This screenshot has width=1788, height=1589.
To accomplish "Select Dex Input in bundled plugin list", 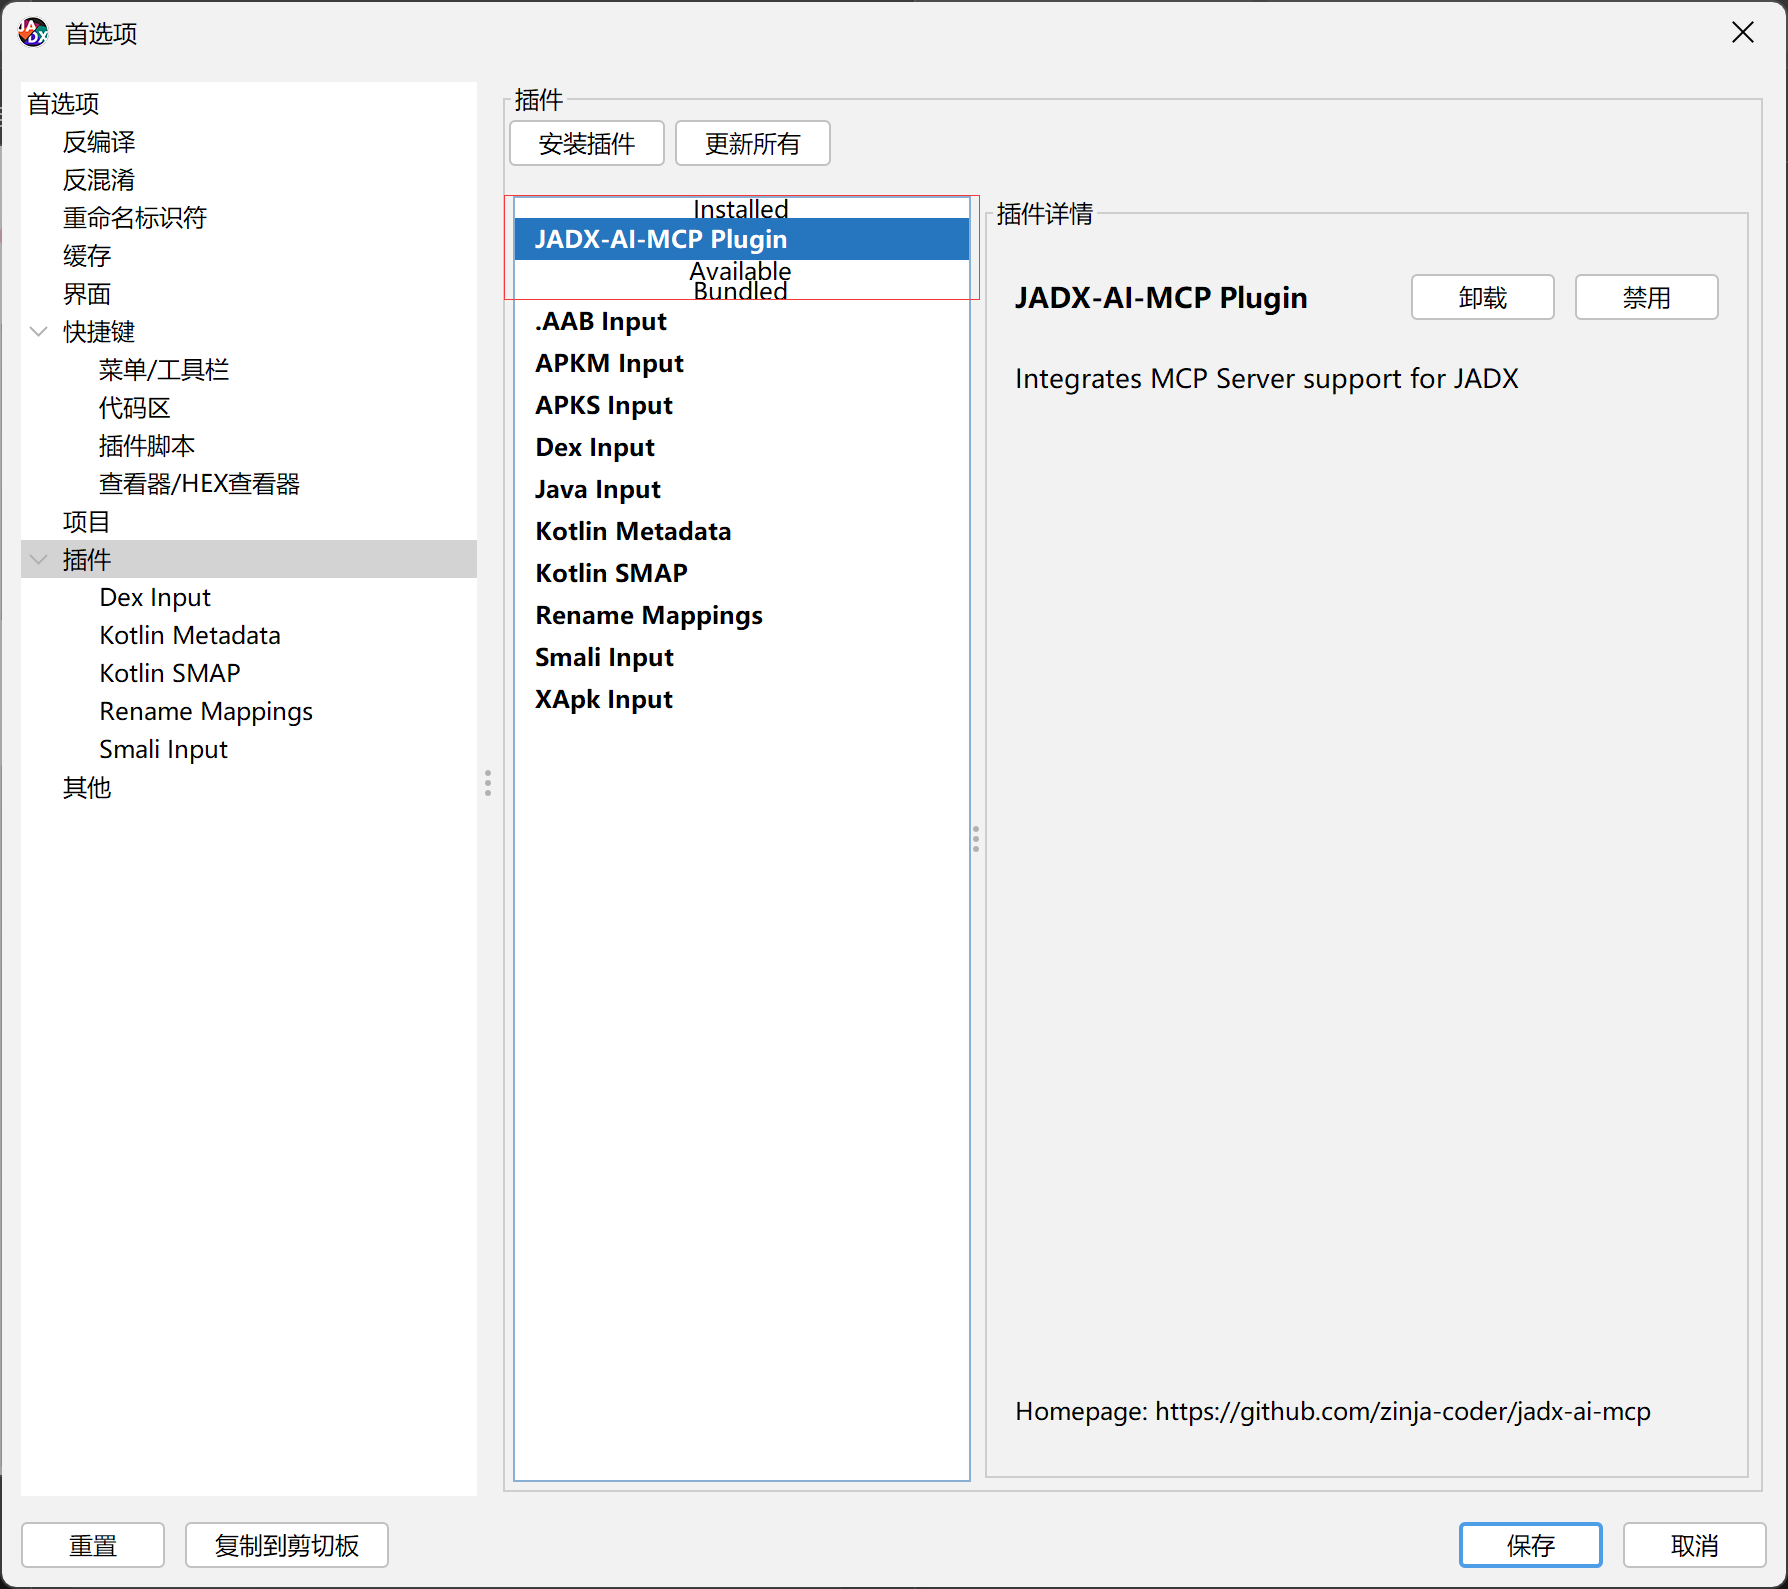I will (742, 447).
